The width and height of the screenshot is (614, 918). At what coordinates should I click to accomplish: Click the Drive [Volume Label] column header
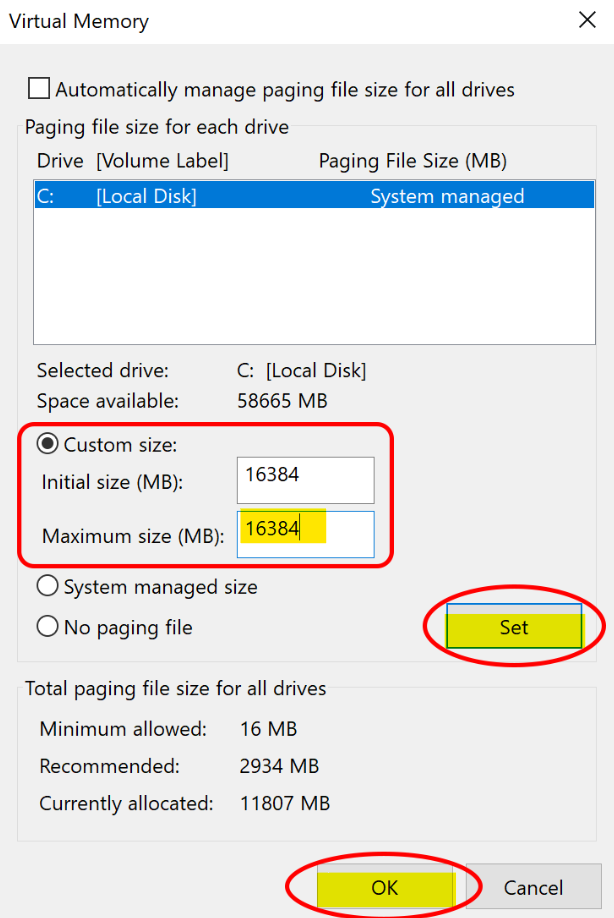(x=133, y=161)
